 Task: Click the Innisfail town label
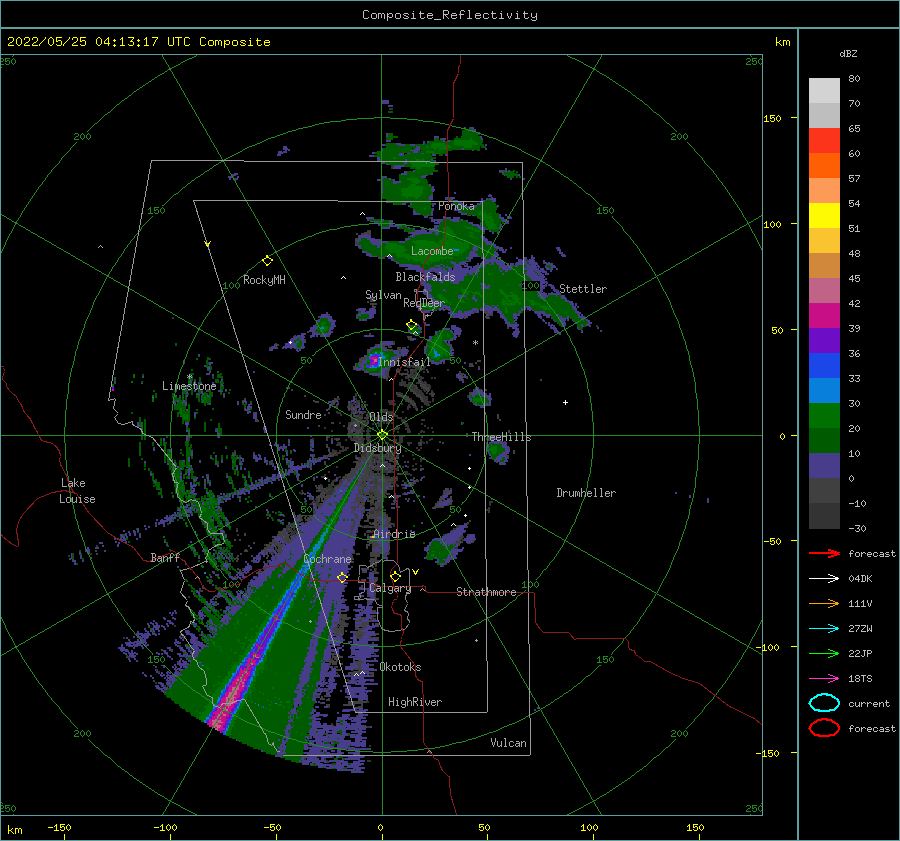(404, 362)
